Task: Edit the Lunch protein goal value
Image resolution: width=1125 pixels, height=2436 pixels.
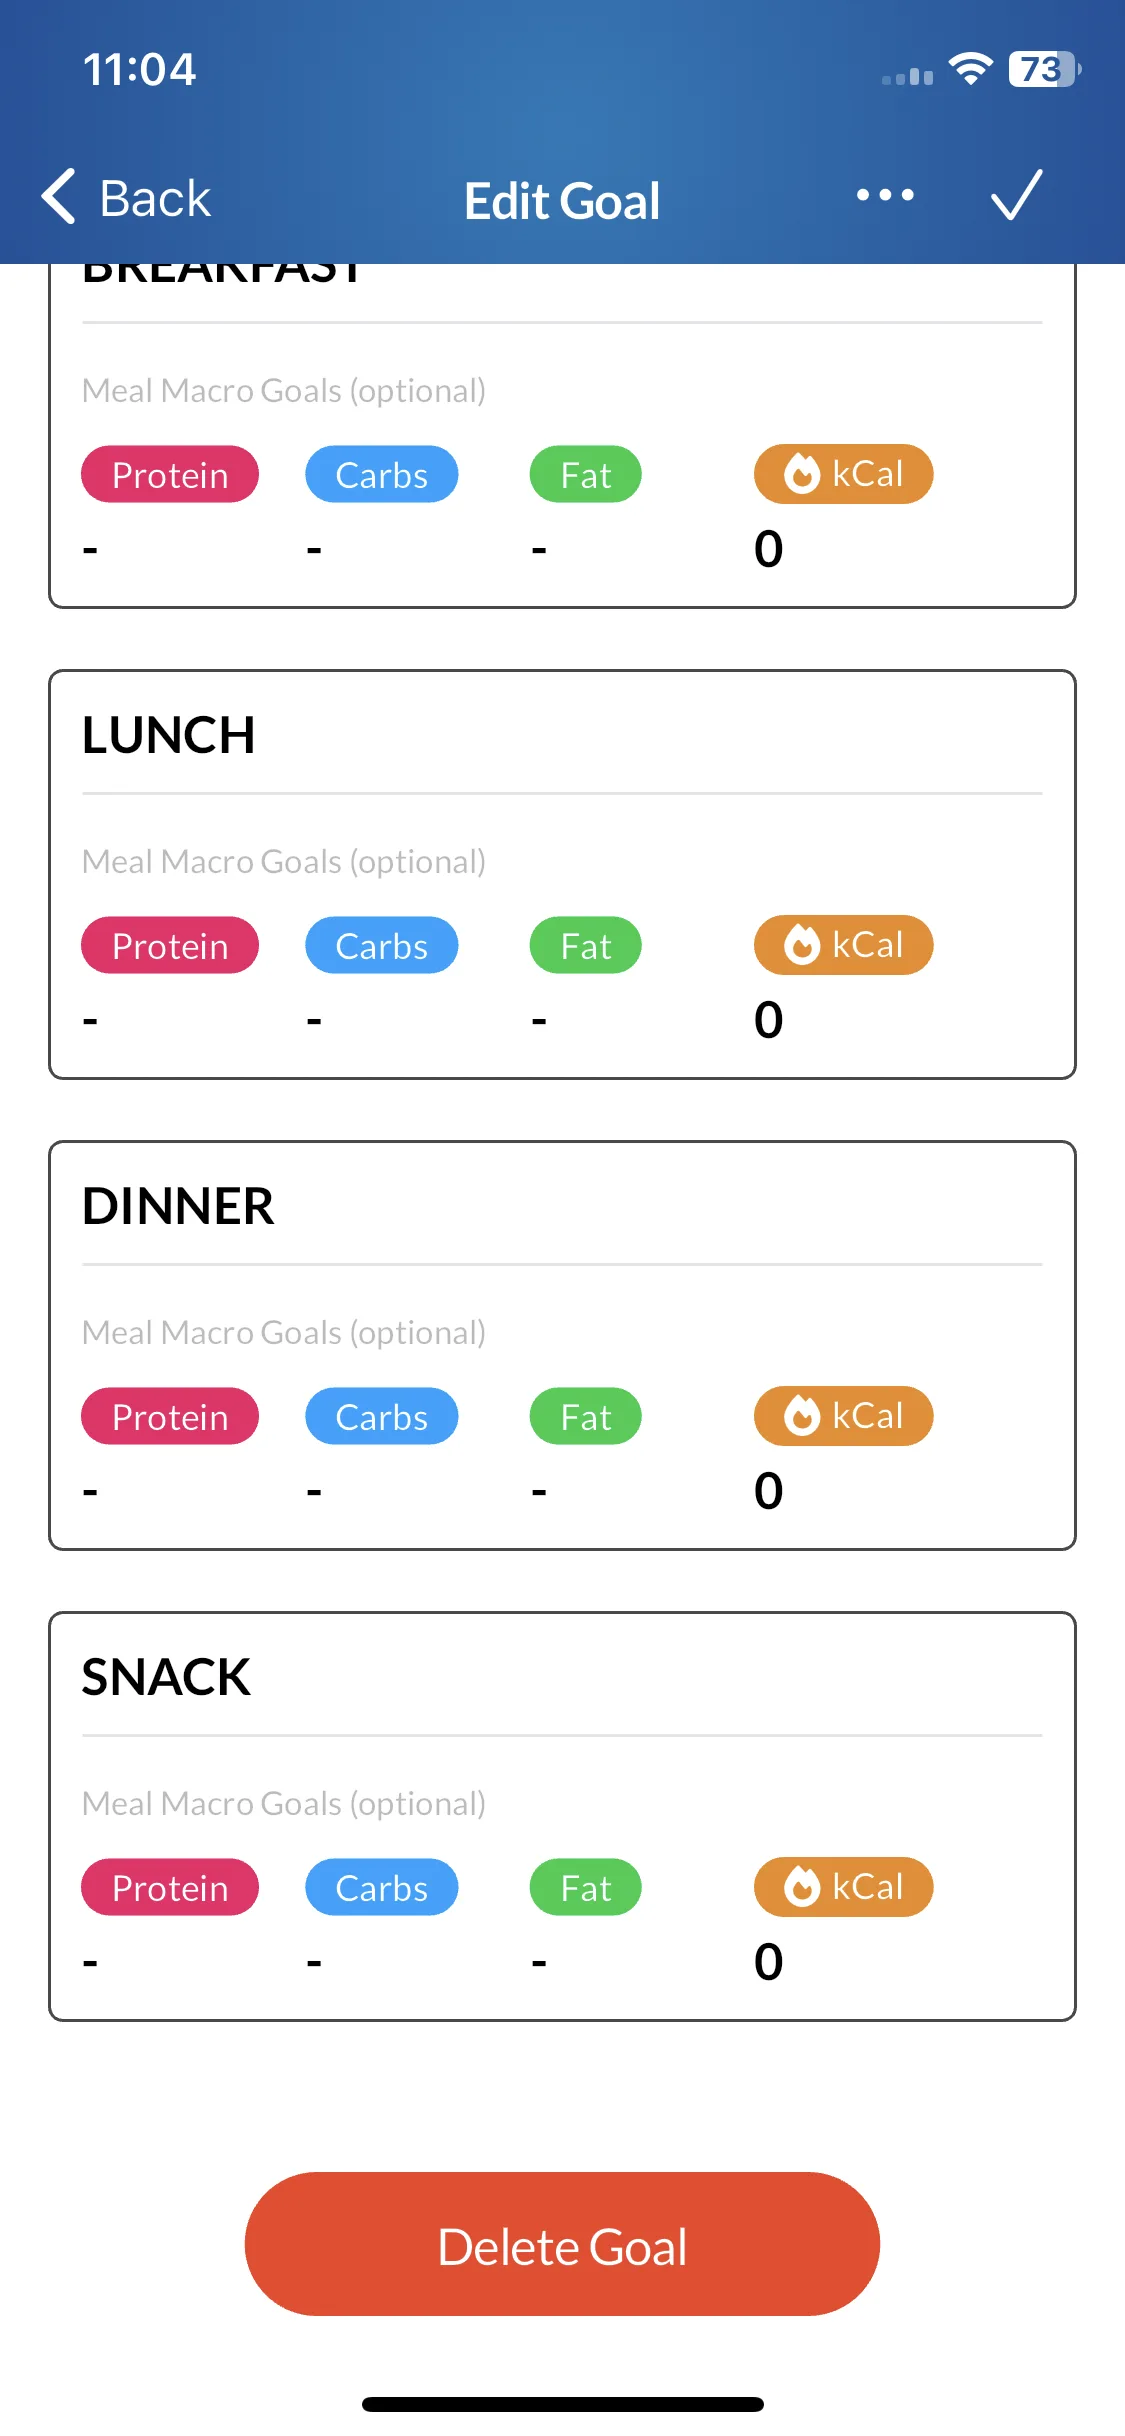Action: click(90, 1020)
